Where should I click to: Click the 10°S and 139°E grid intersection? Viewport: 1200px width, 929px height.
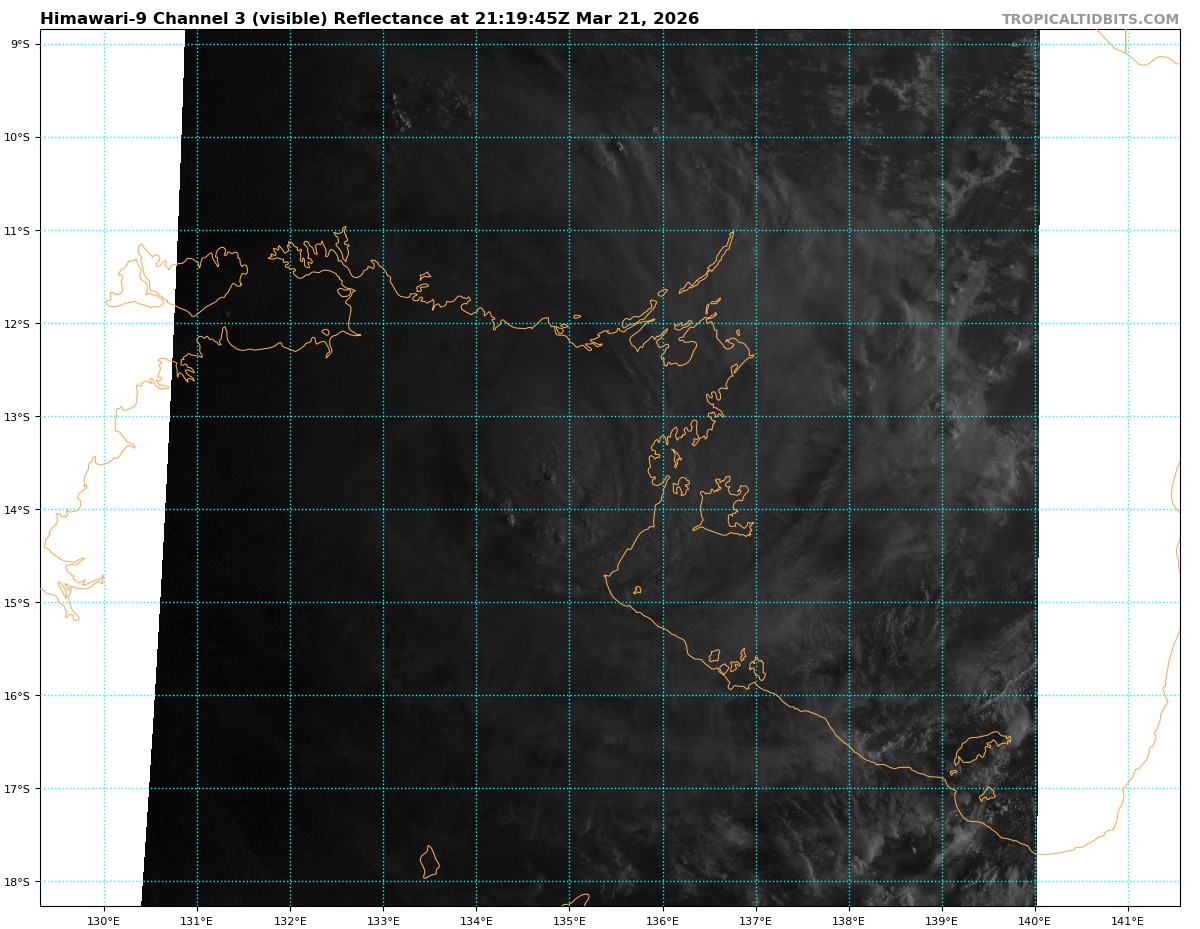point(942,138)
